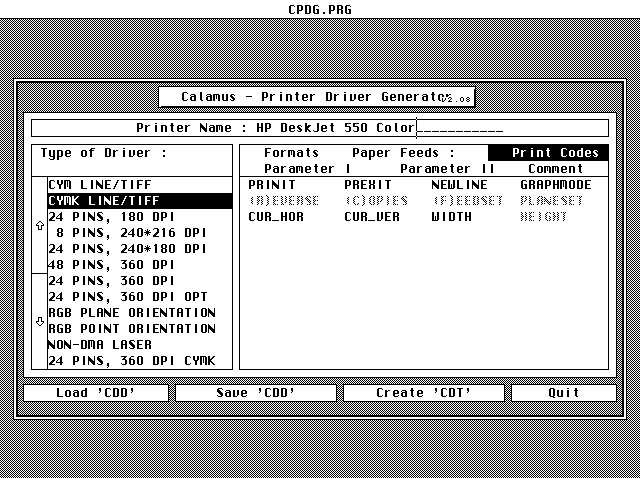640x478 pixels.
Task: Choose RGB POINT ORIENTATION driver
Action: point(140,329)
